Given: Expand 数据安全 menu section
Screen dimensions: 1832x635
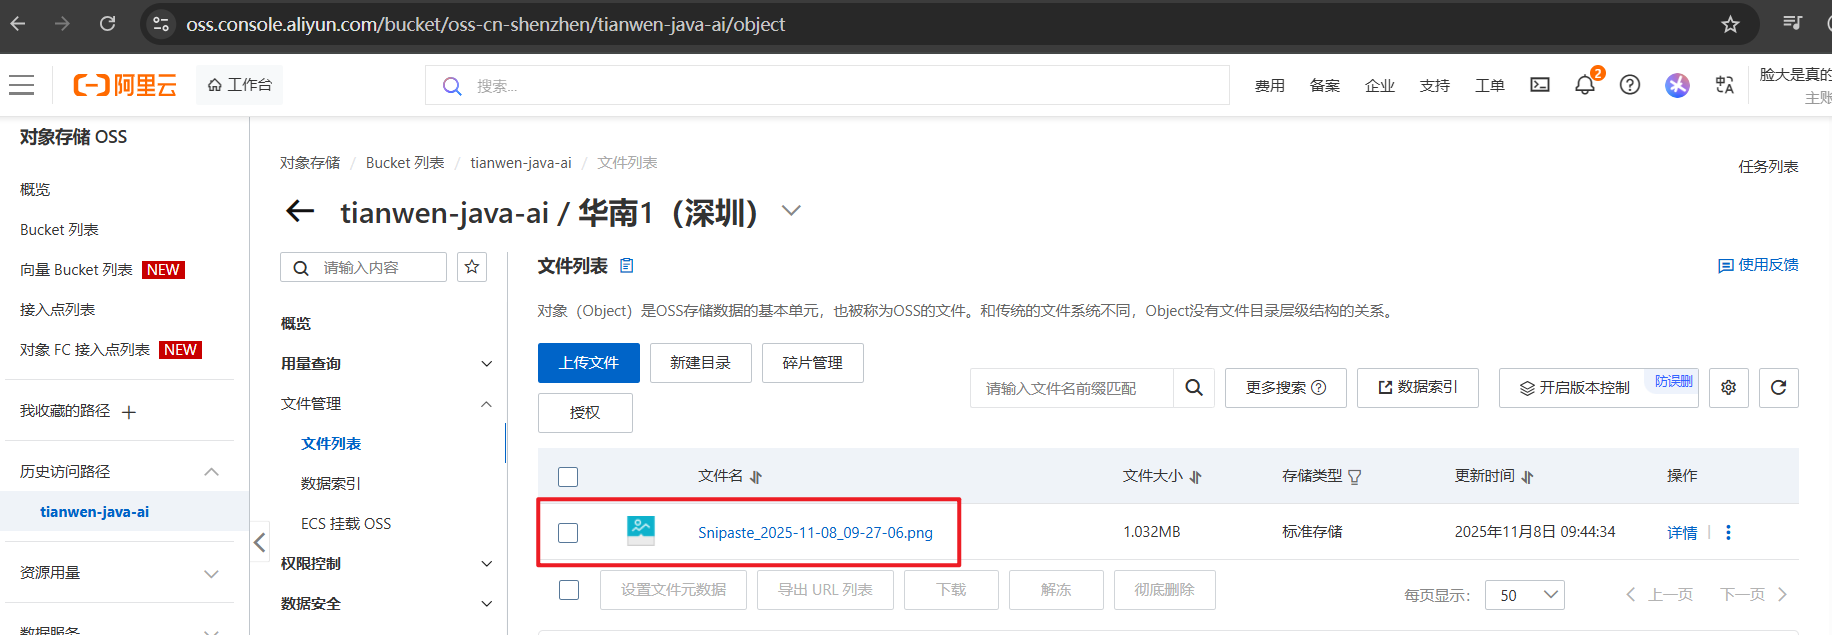Looking at the screenshot, I should (486, 604).
